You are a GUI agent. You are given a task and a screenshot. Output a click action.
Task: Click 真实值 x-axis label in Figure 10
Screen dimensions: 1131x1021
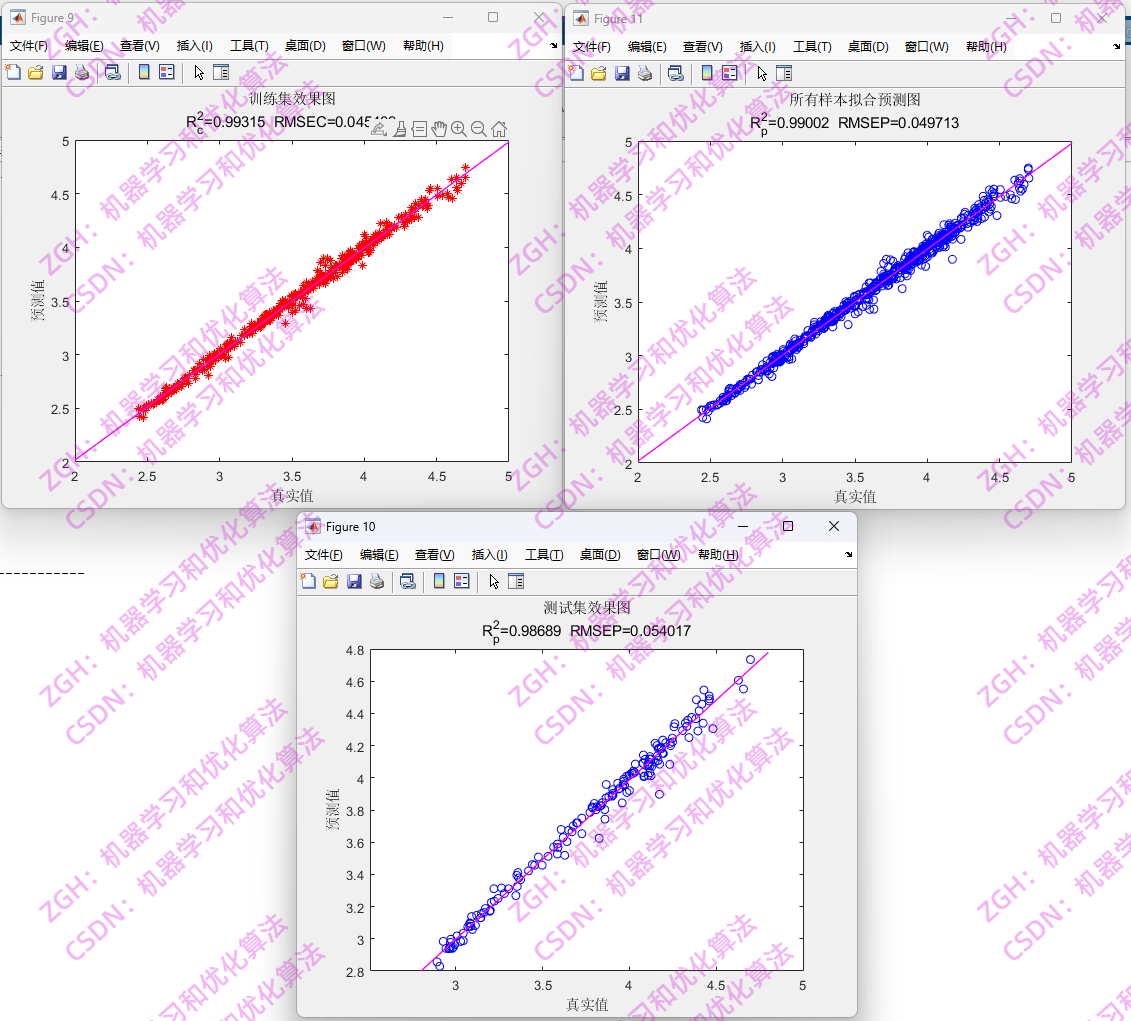586,1004
